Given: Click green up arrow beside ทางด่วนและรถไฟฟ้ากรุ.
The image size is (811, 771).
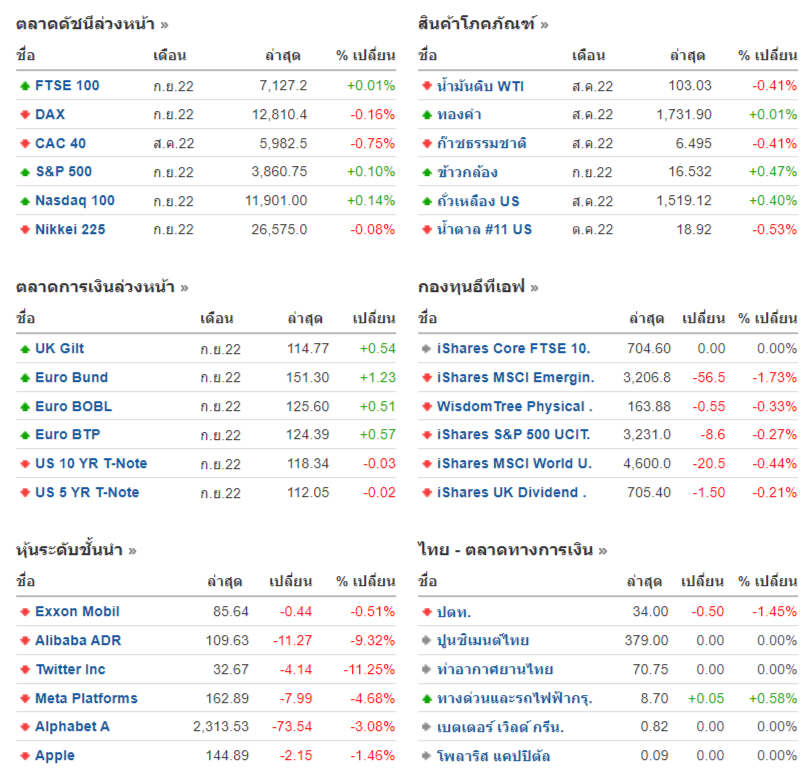Looking at the screenshot, I should pyautogui.click(x=427, y=699).
